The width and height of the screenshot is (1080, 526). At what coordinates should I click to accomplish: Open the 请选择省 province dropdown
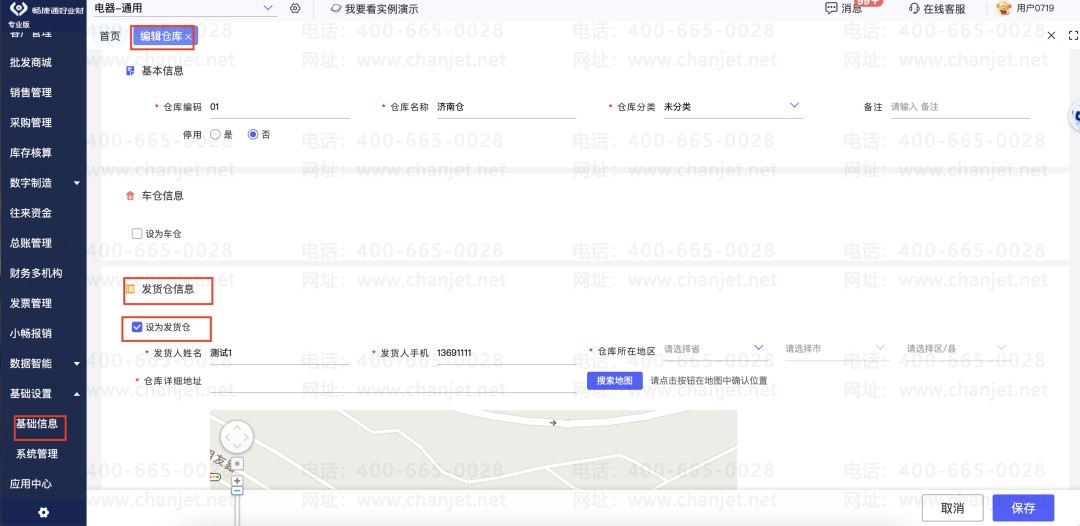click(x=714, y=348)
